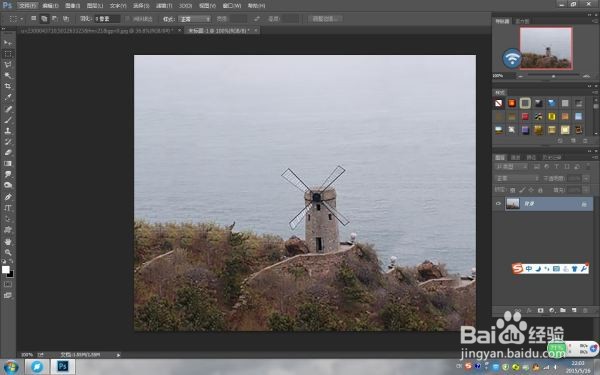Select the Eraser tool
This screenshot has height=375, width=600.
[8, 153]
